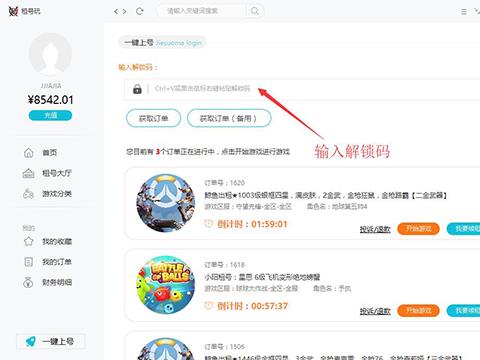Click the teal button of order 1618
Image resolution: width=480 pixels, height=360 pixels.
(463, 311)
